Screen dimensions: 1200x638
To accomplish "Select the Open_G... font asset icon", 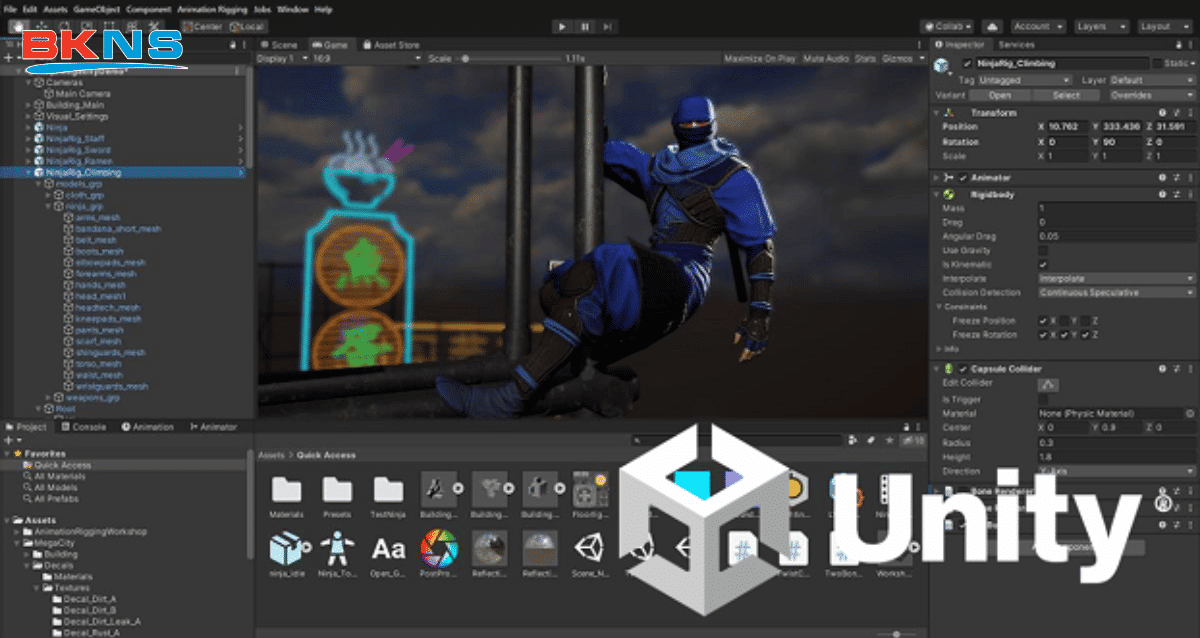I will click(388, 548).
